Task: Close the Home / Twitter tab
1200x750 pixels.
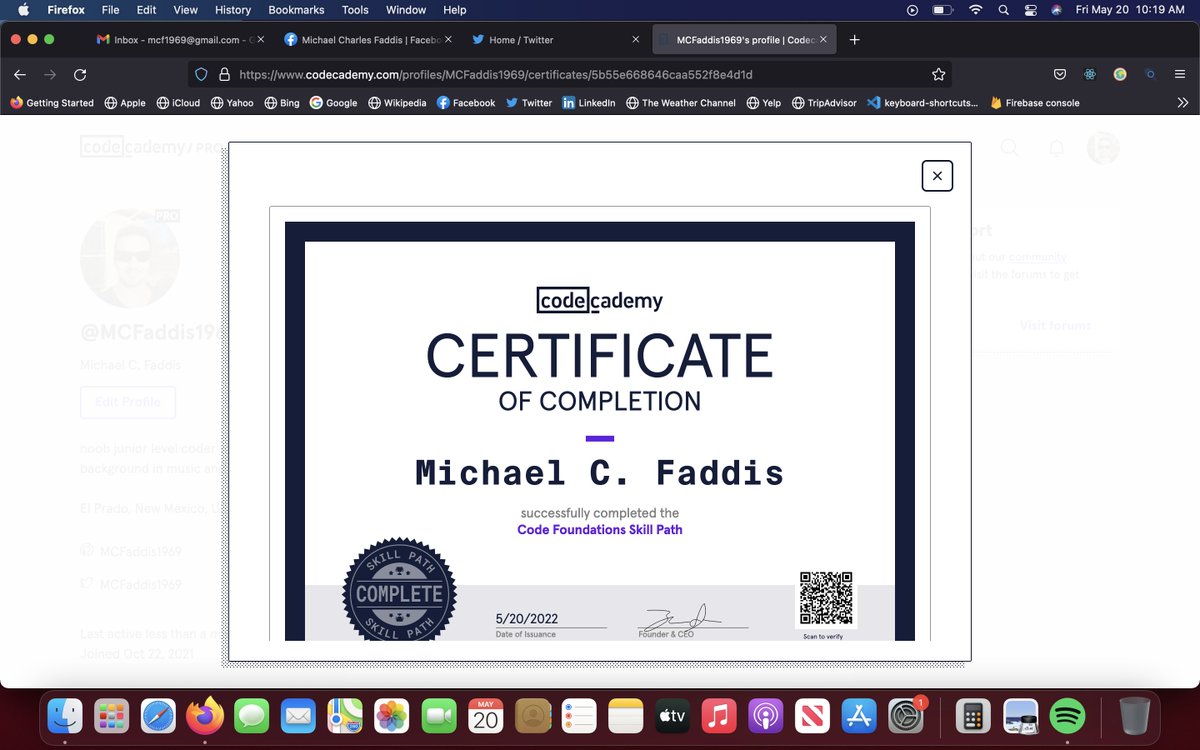Action: (x=635, y=40)
